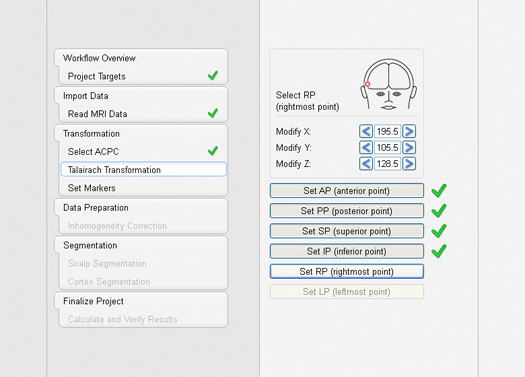Image resolution: width=525 pixels, height=377 pixels.
Task: Increase Modify X value with right arrow
Action: (409, 131)
